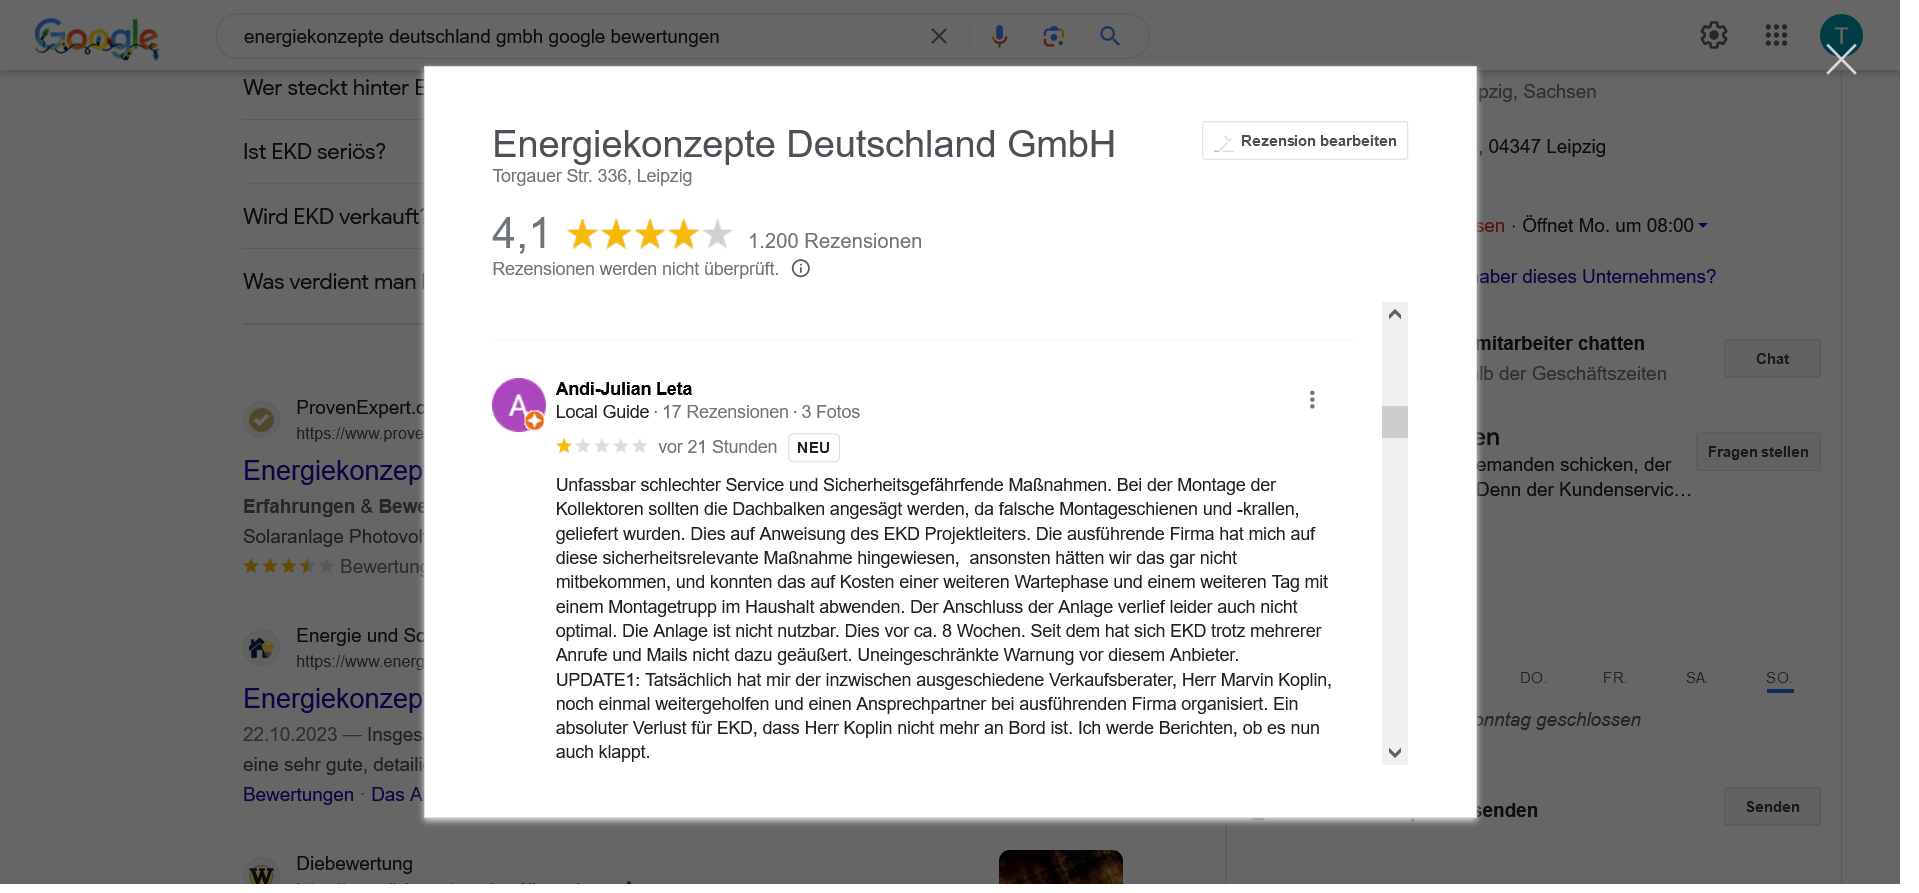
Task: Expand the "Ist EKD seriös?" question
Action: point(314,152)
